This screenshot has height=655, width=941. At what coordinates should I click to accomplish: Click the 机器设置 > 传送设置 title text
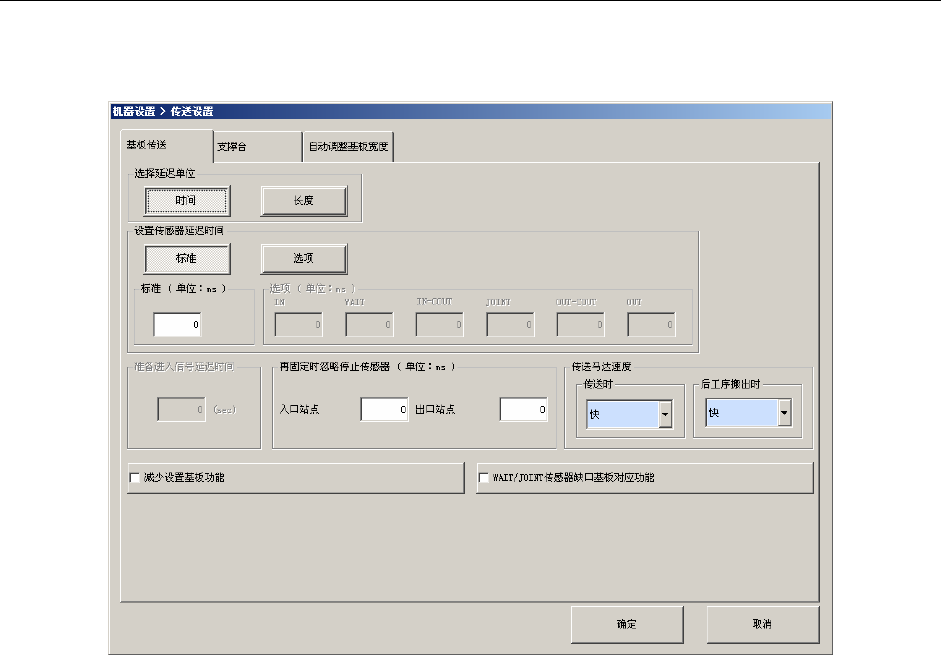(x=163, y=111)
